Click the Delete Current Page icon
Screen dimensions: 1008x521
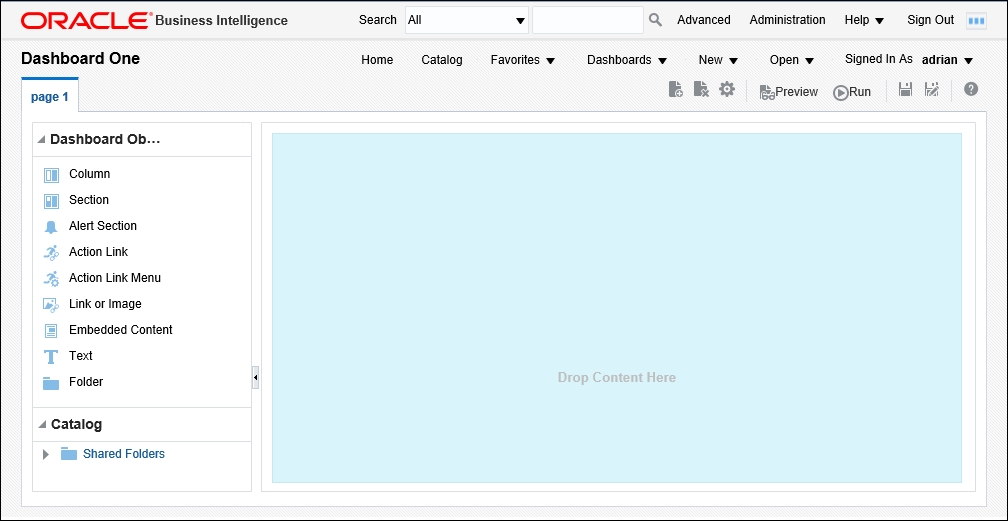pyautogui.click(x=701, y=89)
